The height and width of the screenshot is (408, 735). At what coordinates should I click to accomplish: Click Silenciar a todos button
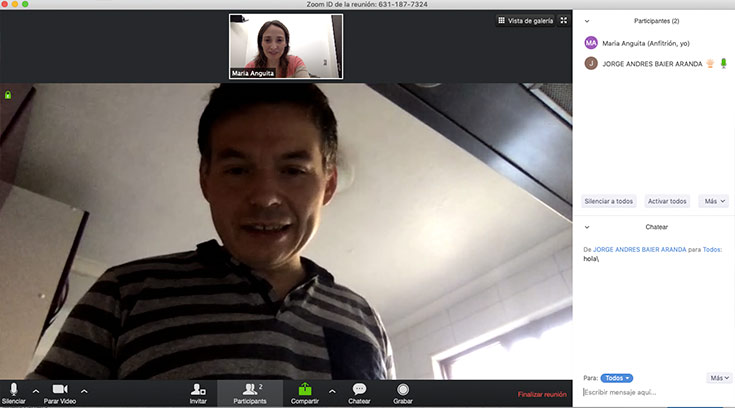[609, 201]
